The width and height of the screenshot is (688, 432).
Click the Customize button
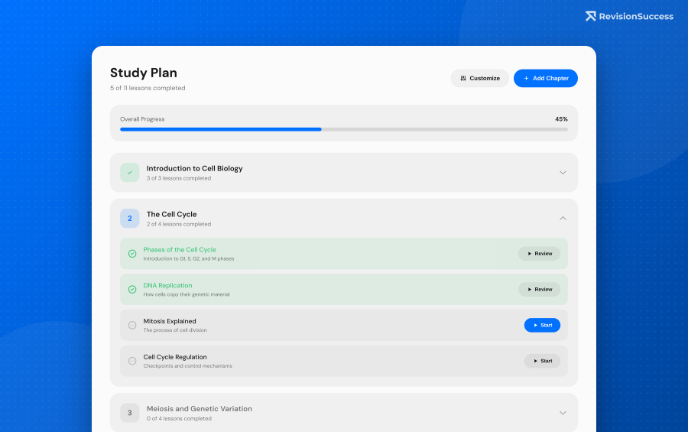pyautogui.click(x=480, y=78)
